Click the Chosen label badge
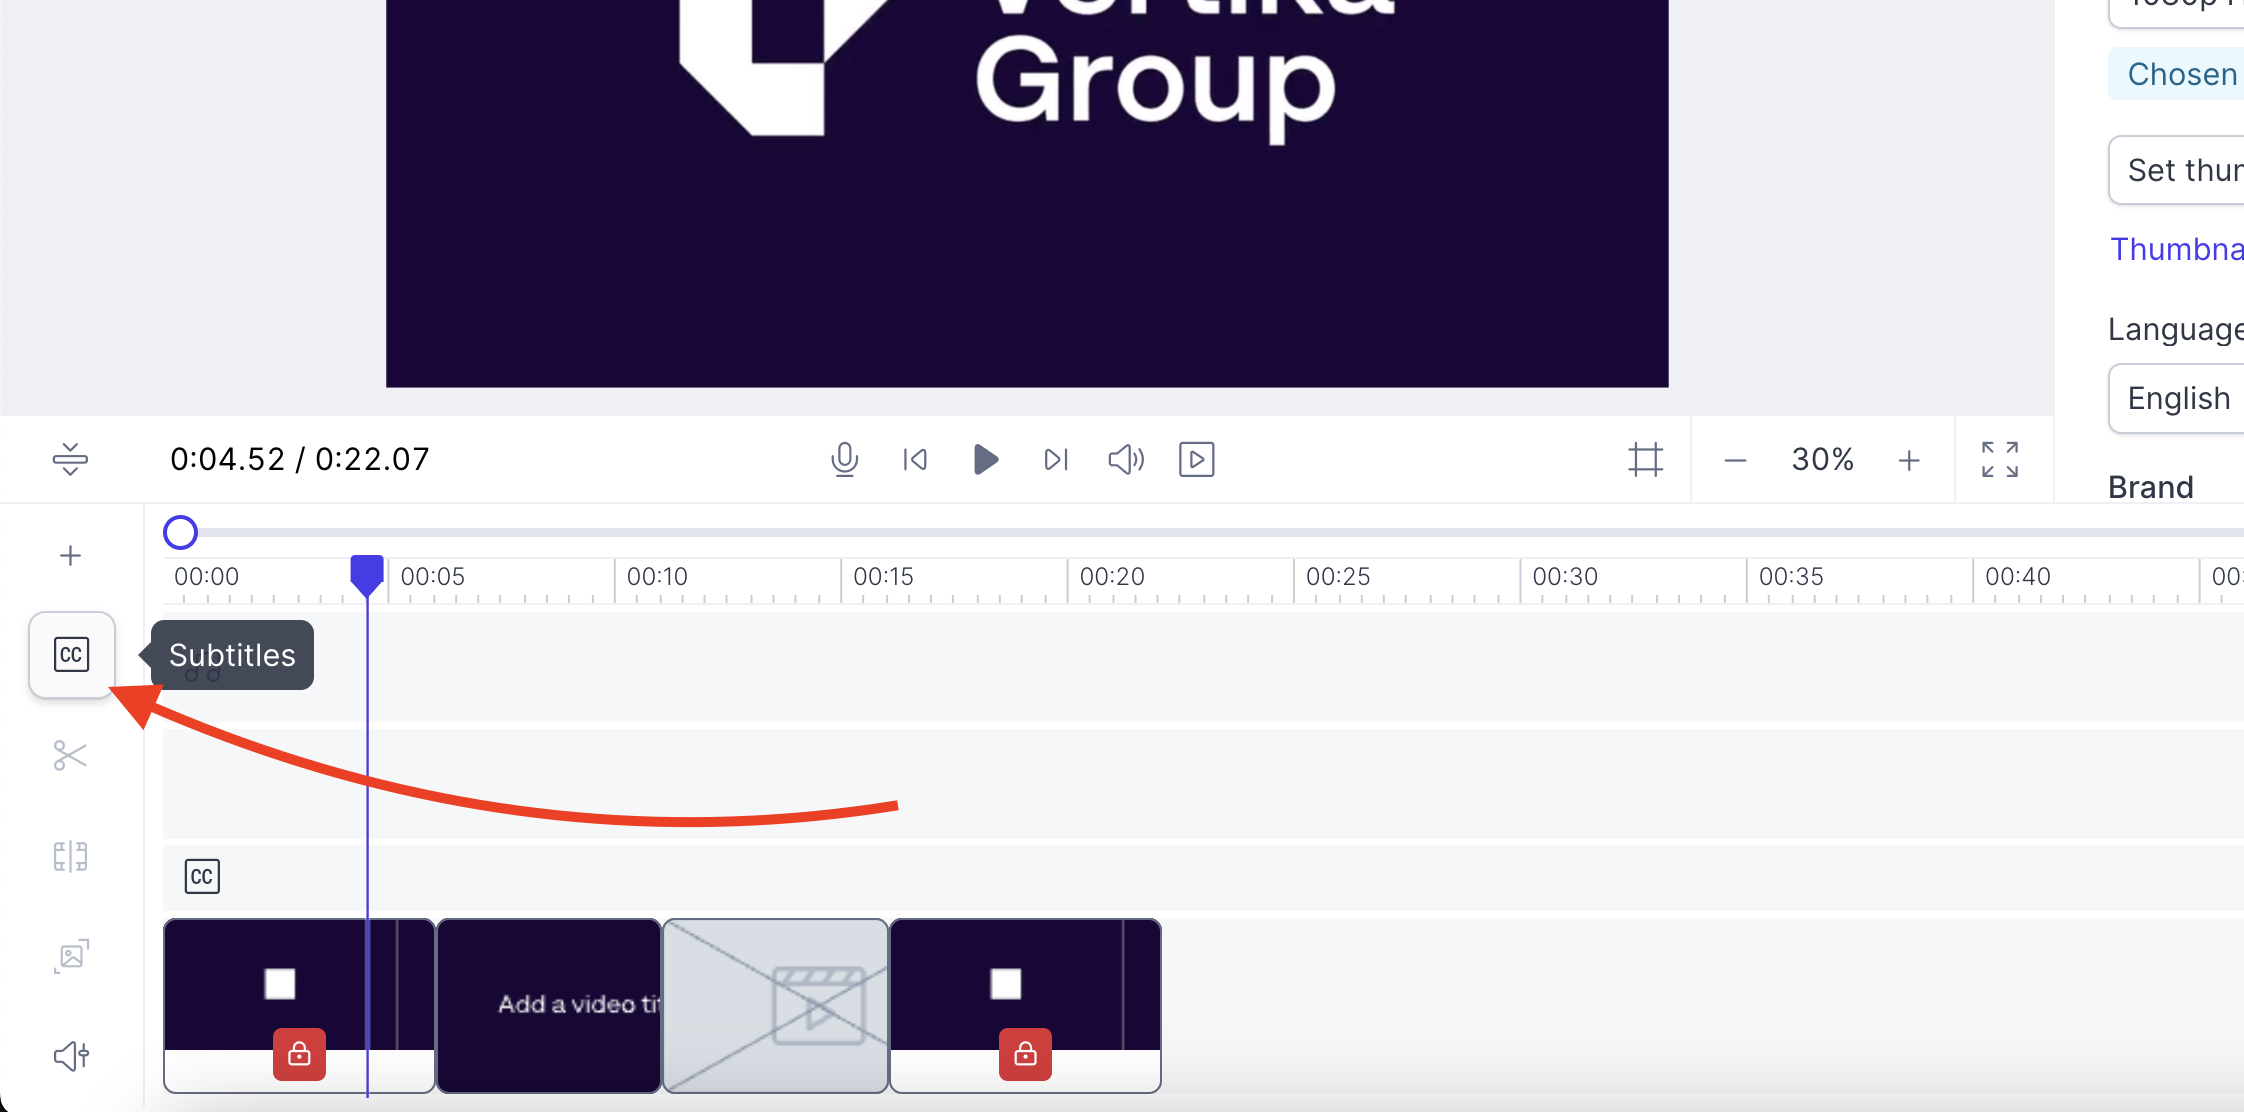The height and width of the screenshot is (1112, 2244). pyautogui.click(x=2178, y=74)
